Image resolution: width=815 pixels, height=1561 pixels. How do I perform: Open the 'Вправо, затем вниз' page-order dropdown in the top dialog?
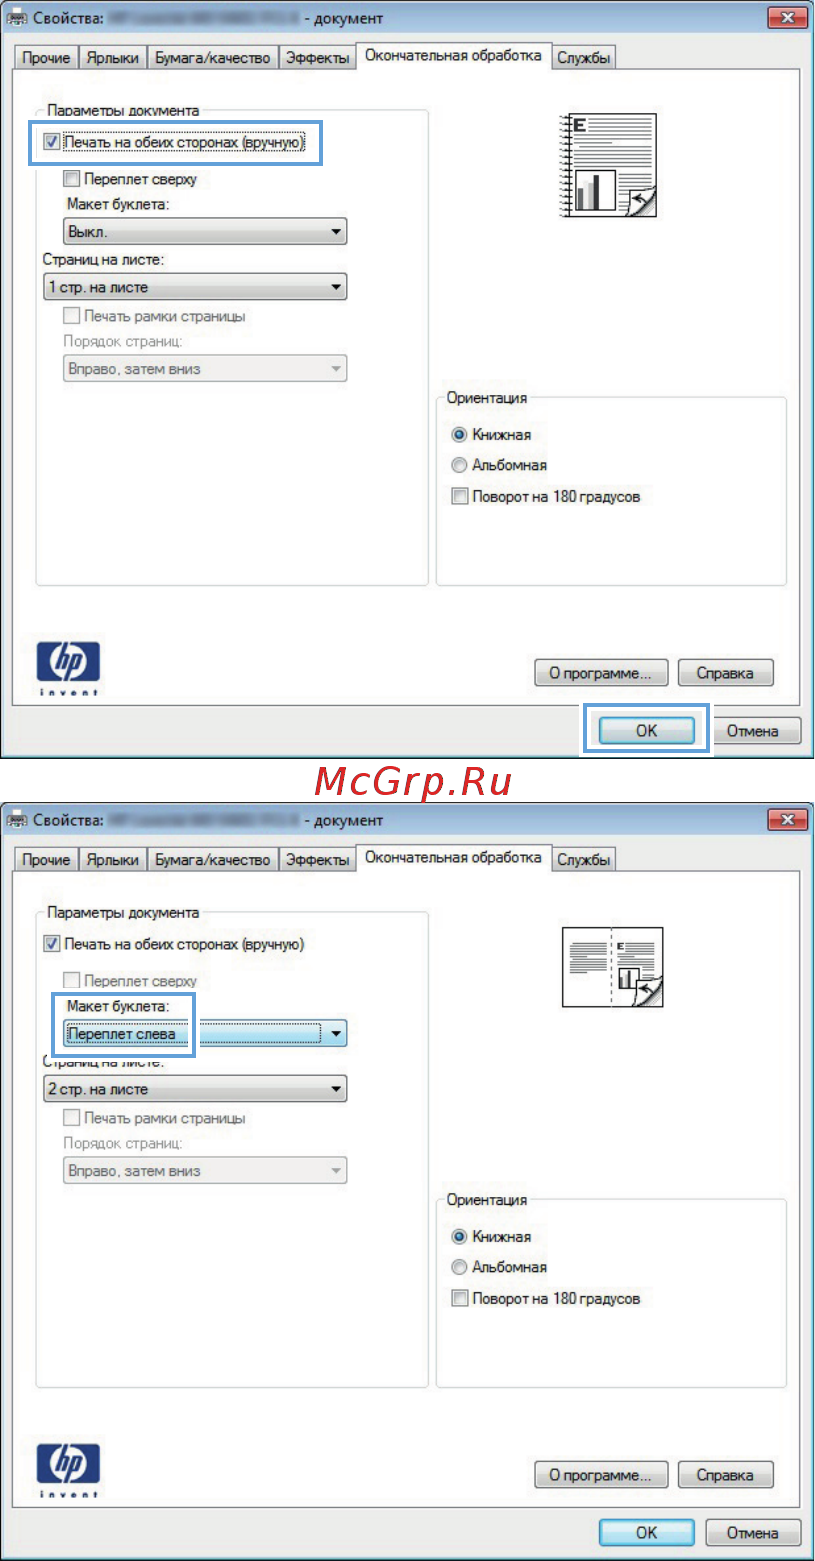[x=205, y=369]
